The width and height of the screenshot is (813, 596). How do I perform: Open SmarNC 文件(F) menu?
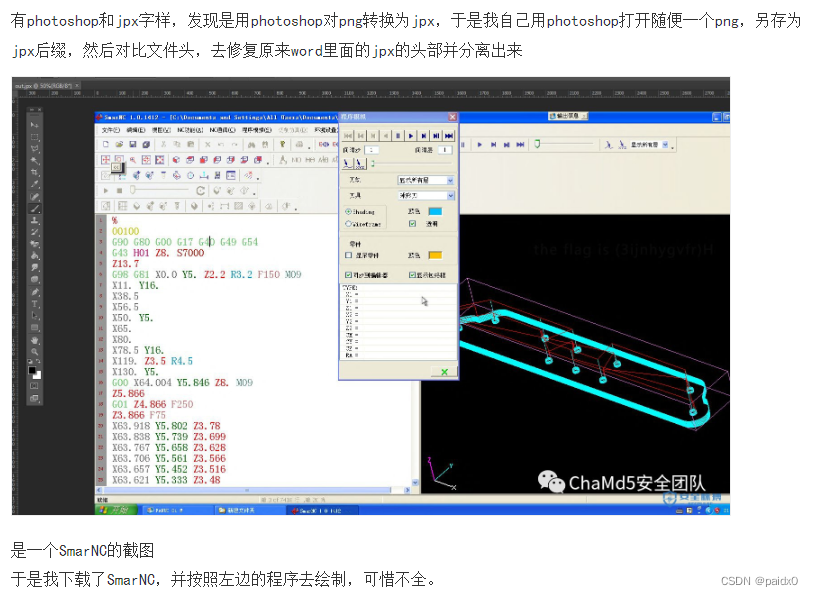[111, 130]
